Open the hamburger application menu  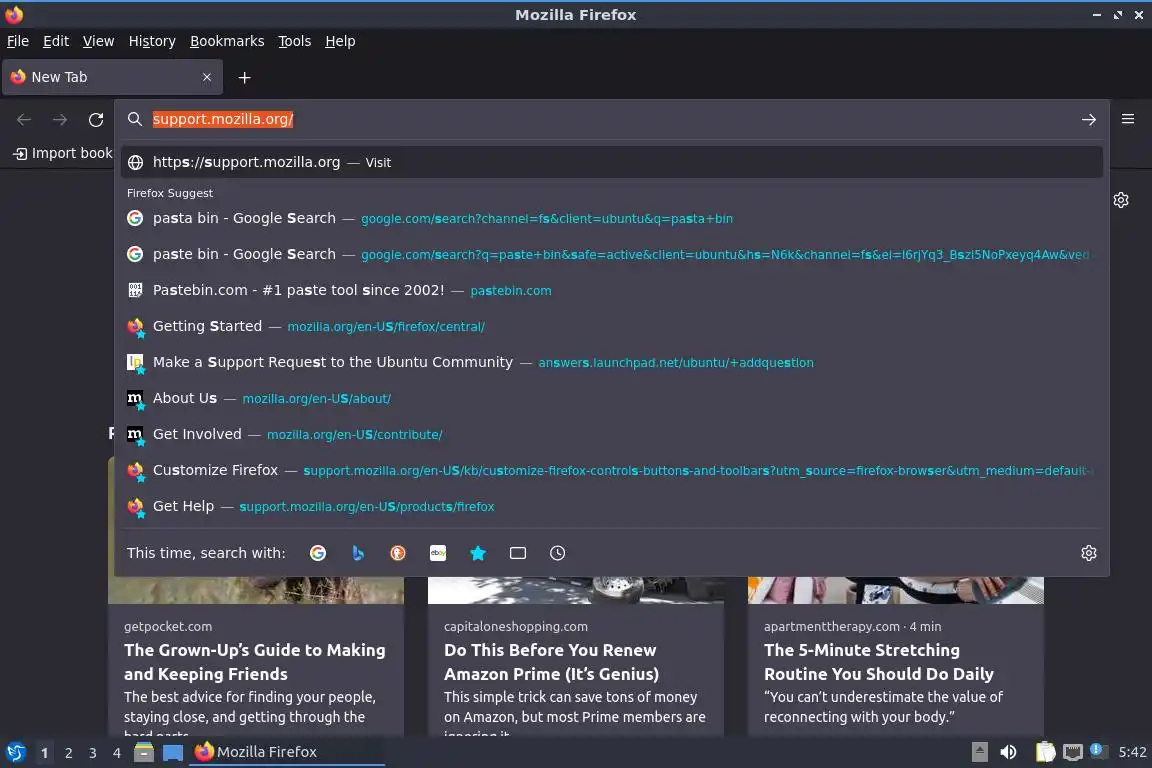pos(1128,119)
